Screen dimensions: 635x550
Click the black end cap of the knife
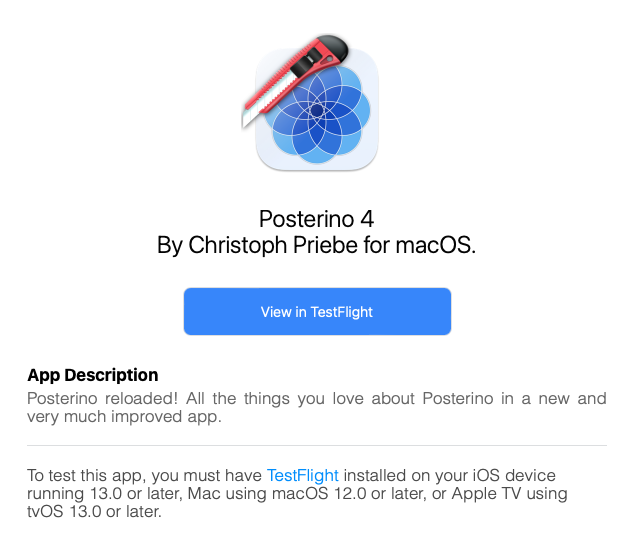333,47
